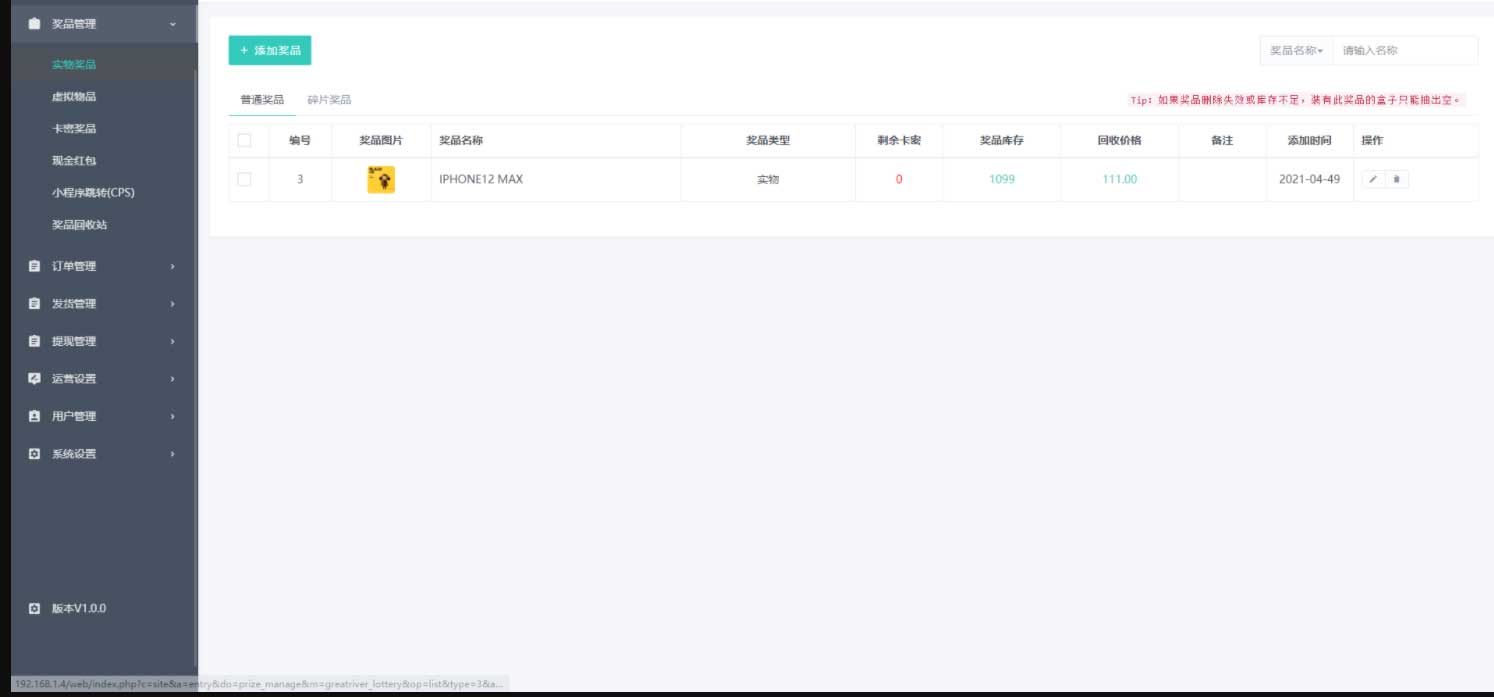Collapse the 奖品管理 menu chevron

point(173,23)
